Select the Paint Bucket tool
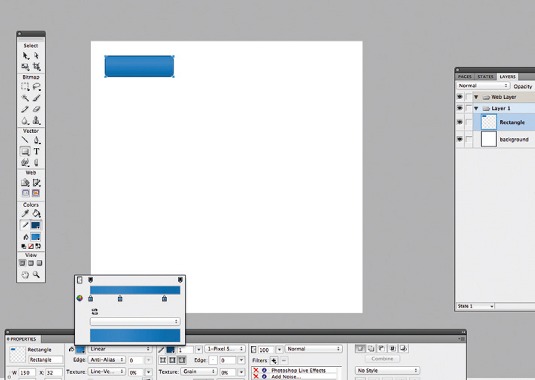The image size is (535, 380). pos(36,214)
